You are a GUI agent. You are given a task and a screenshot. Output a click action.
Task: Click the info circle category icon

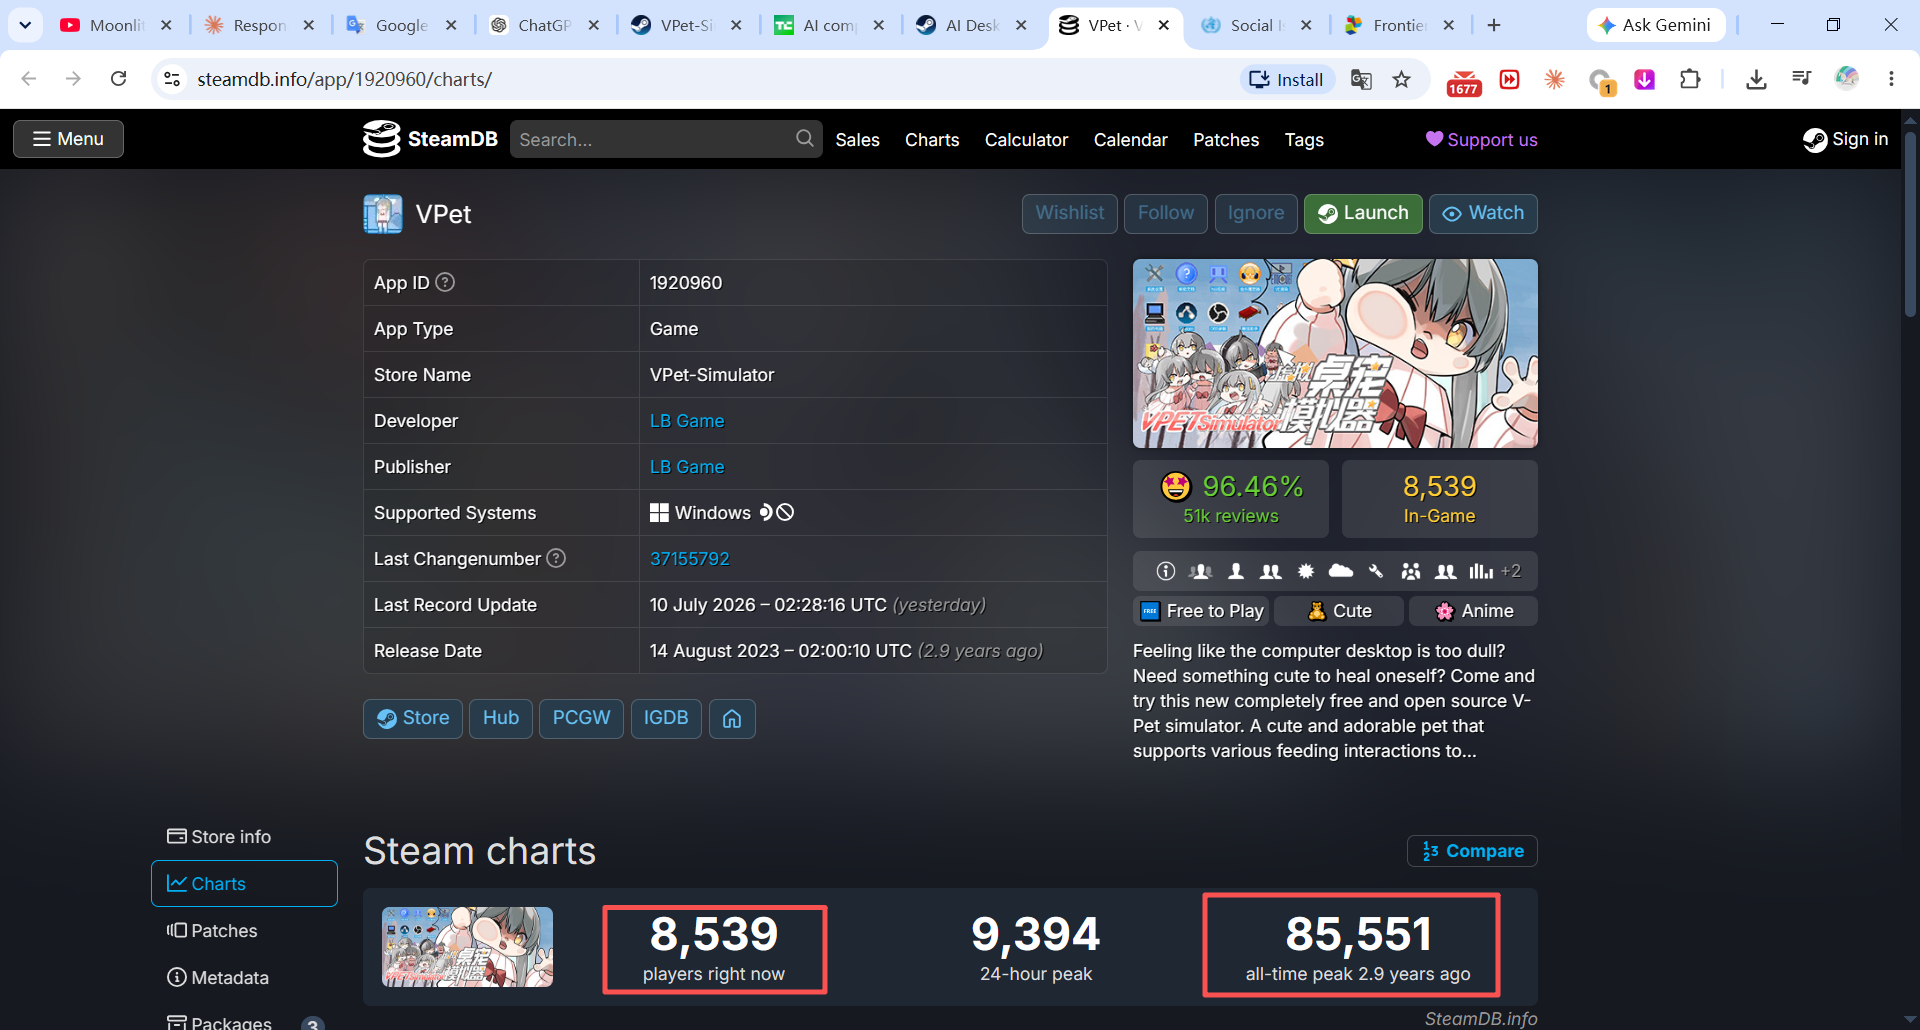tap(1166, 571)
